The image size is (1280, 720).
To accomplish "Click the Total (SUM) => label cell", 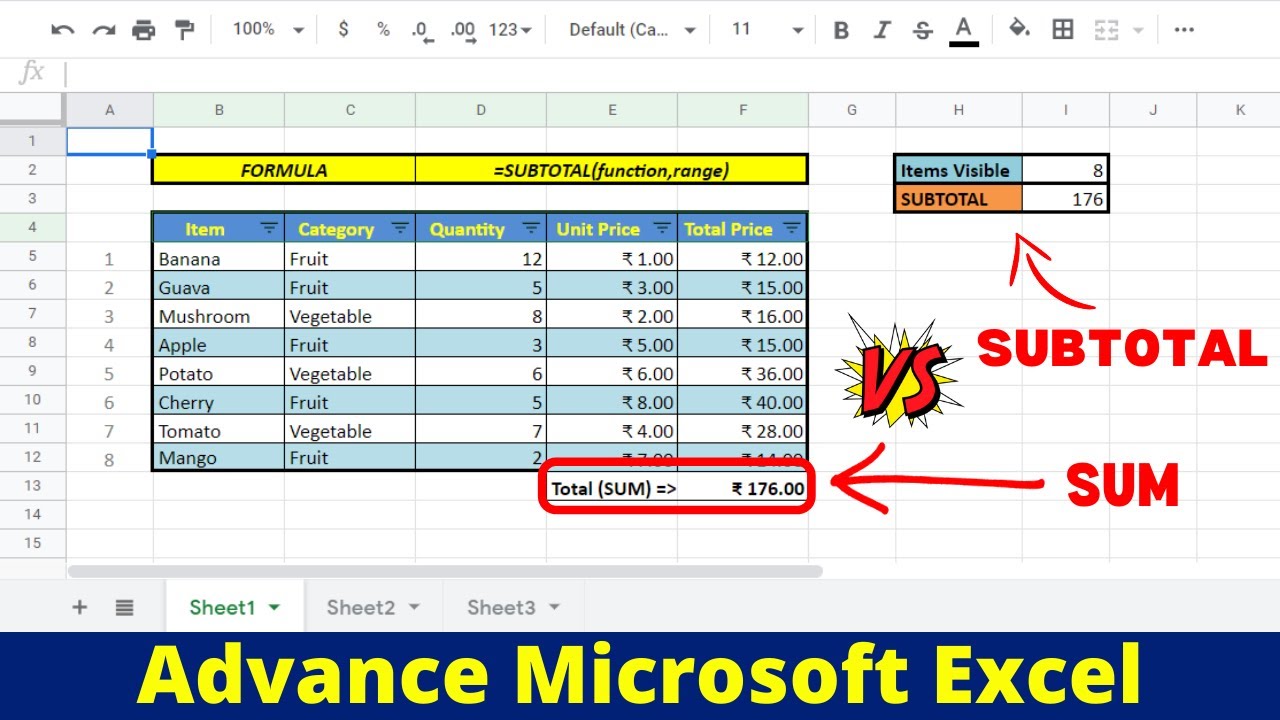I will point(612,489).
